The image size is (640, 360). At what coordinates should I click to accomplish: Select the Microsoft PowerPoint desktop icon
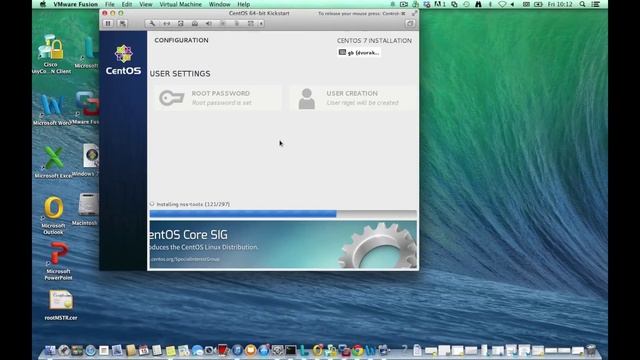click(58, 262)
